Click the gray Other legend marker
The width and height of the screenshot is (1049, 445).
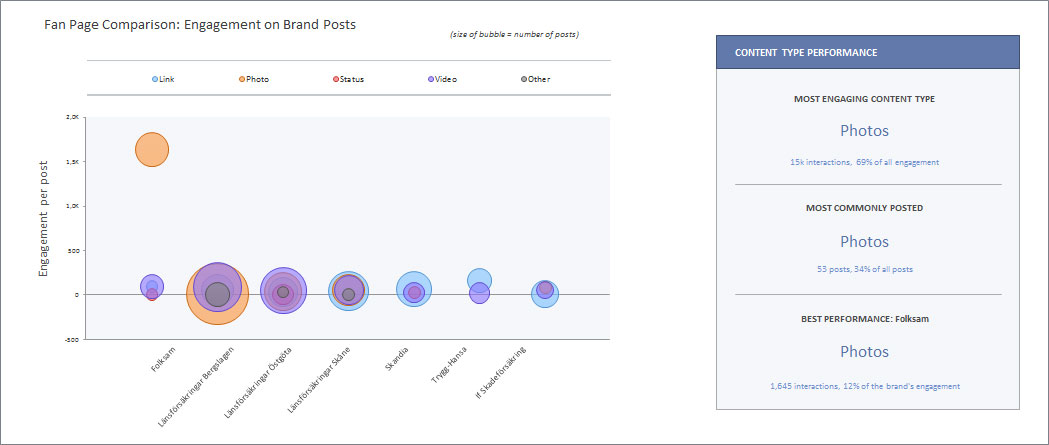tap(525, 79)
